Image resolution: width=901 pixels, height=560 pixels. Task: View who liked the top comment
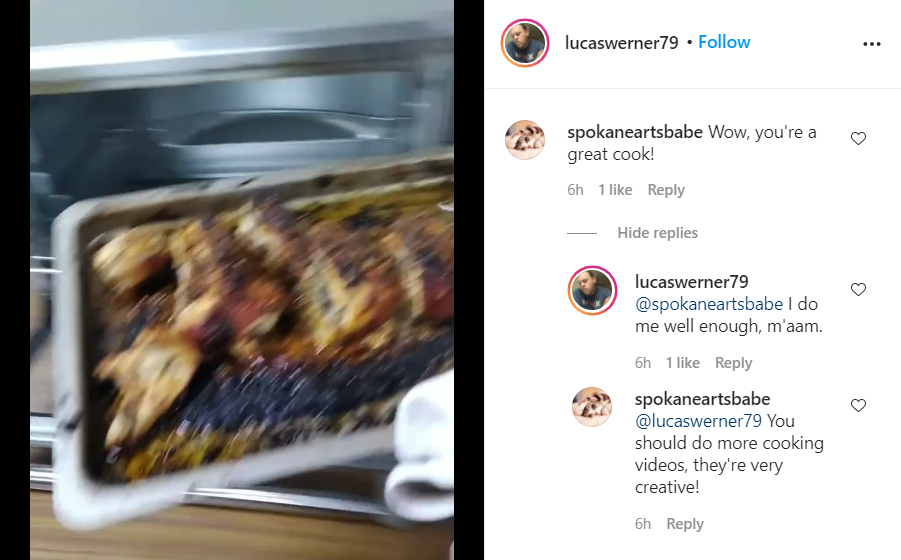point(615,190)
